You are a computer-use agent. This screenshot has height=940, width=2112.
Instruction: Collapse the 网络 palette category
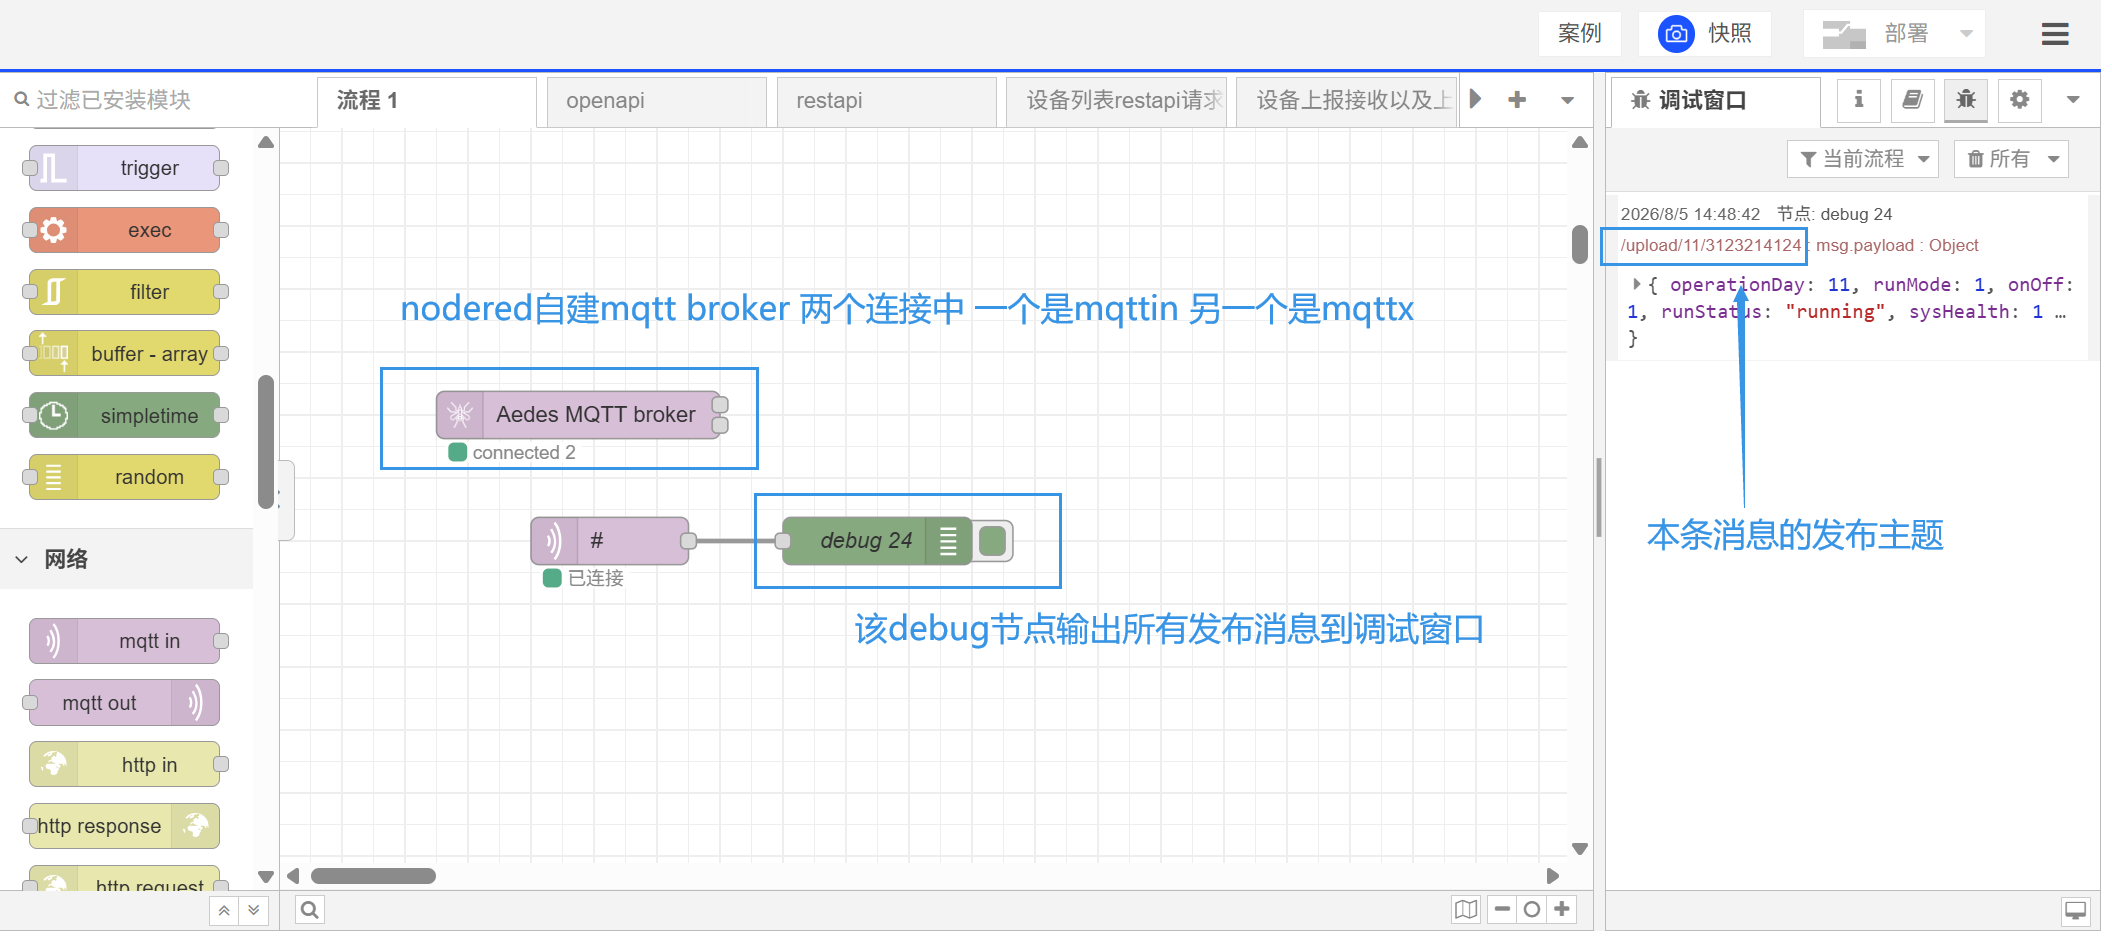(126, 559)
